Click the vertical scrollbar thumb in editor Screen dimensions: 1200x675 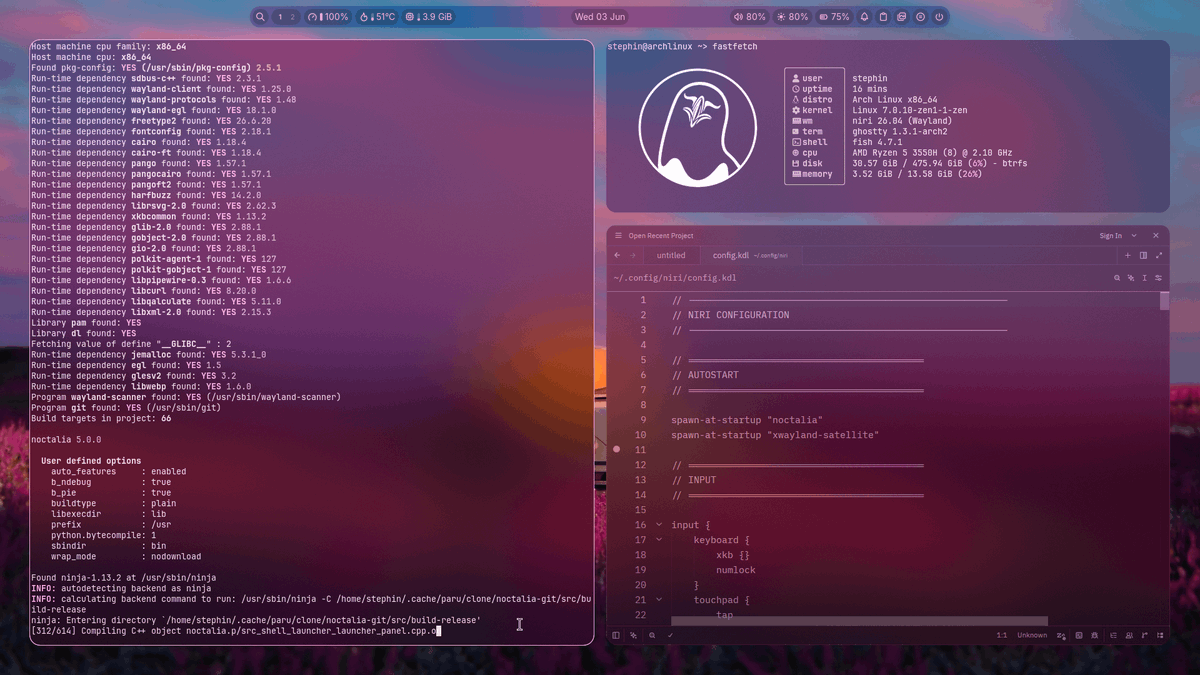1164,302
